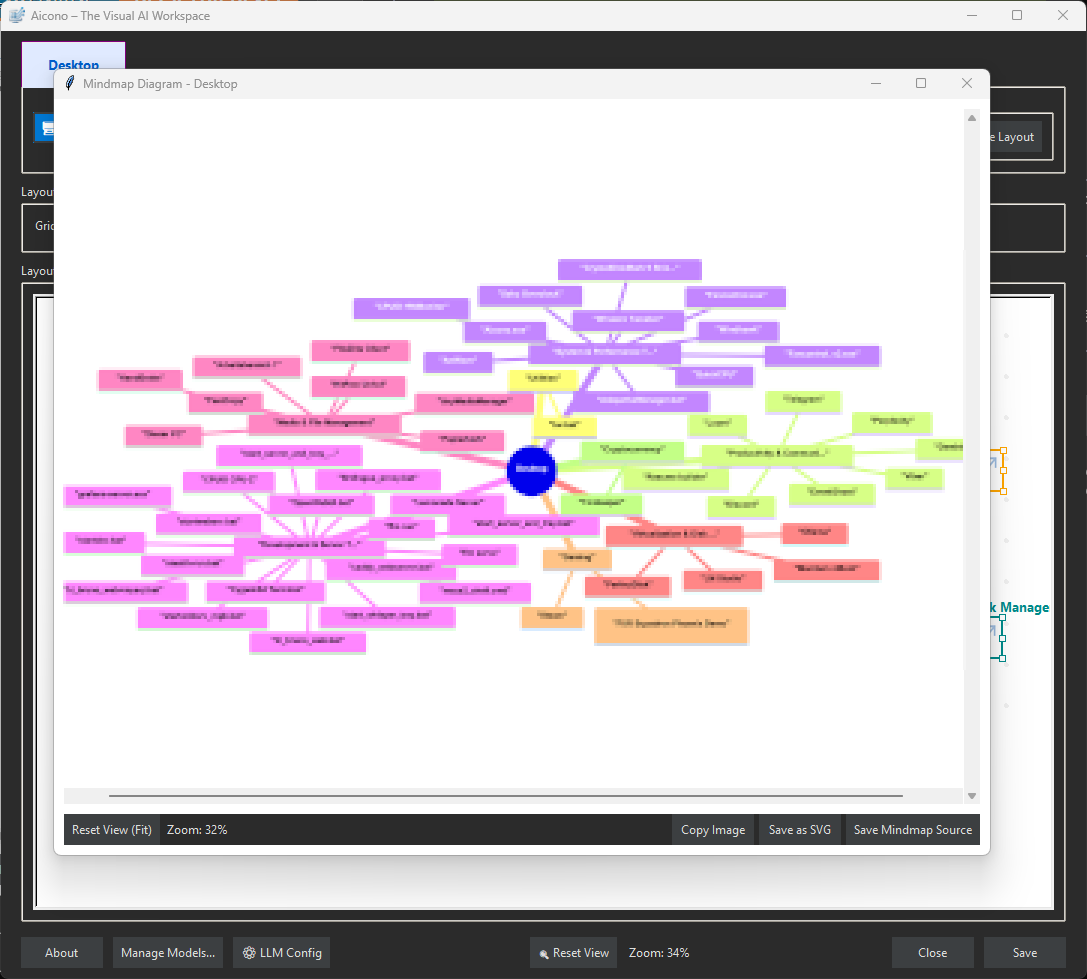Save the diagram as SVG
This screenshot has width=1087, height=979.
pyautogui.click(x=800, y=829)
